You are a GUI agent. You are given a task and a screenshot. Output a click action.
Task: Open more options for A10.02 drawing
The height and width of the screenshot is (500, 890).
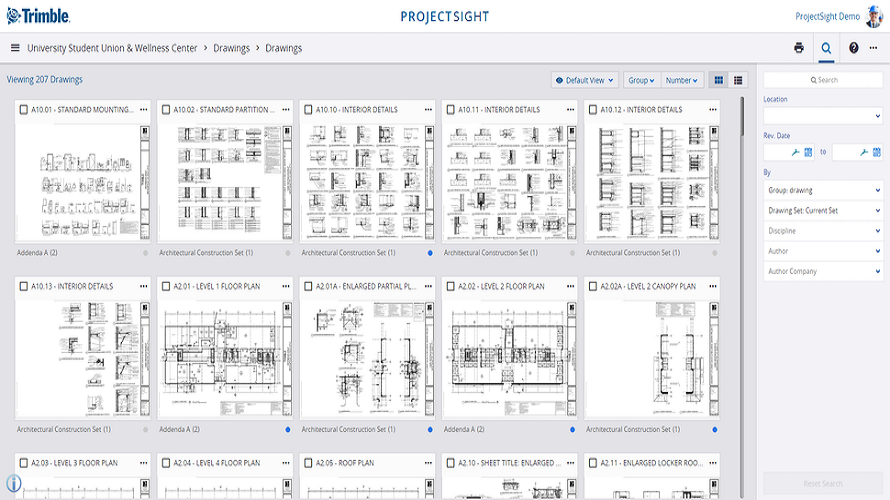click(286, 110)
